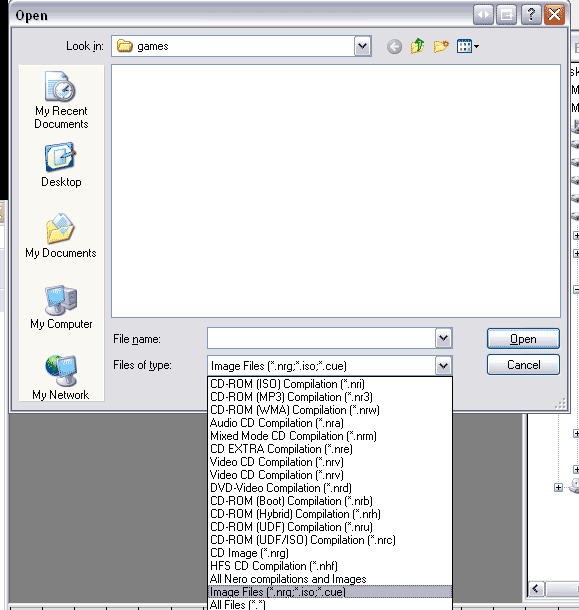579x610 pixels.
Task: Choose CD-ROM (UDF/ISO) Compilation (*.nrc)
Action: click(330, 540)
